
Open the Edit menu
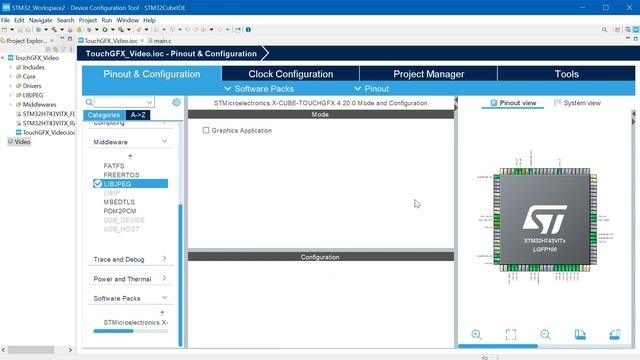click(19, 20)
